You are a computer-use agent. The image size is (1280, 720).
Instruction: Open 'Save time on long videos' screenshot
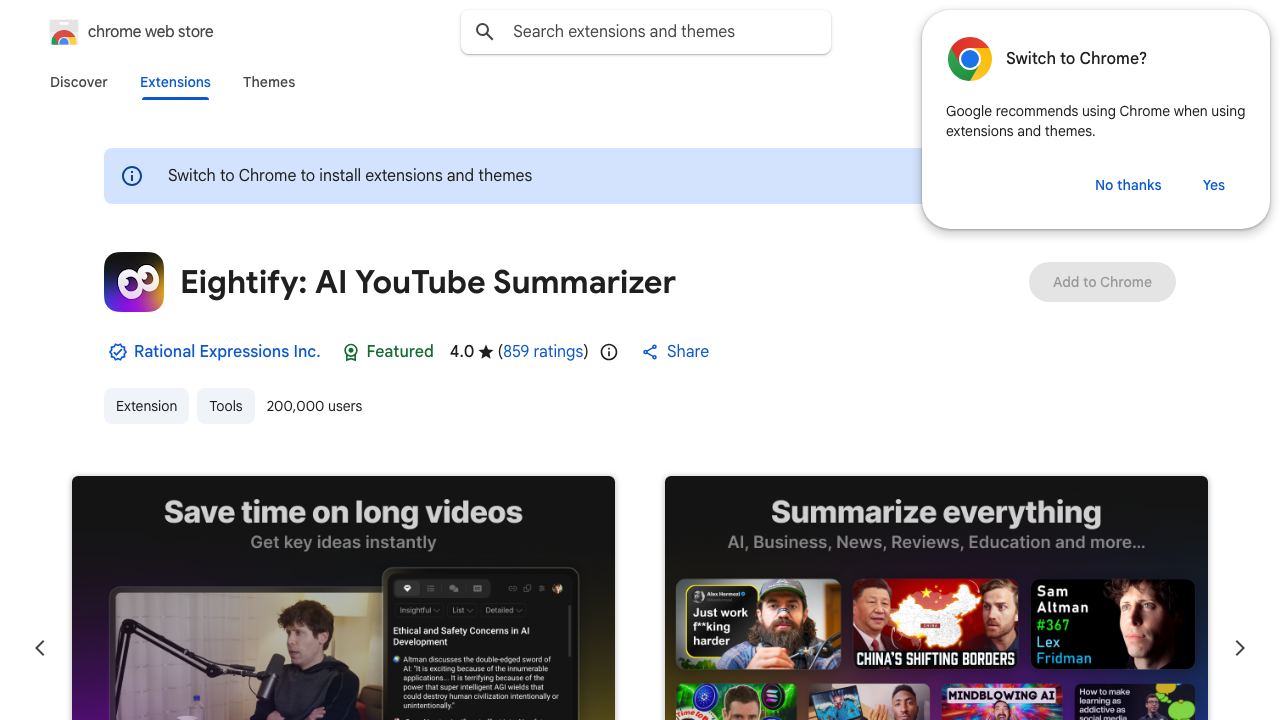pos(343,598)
